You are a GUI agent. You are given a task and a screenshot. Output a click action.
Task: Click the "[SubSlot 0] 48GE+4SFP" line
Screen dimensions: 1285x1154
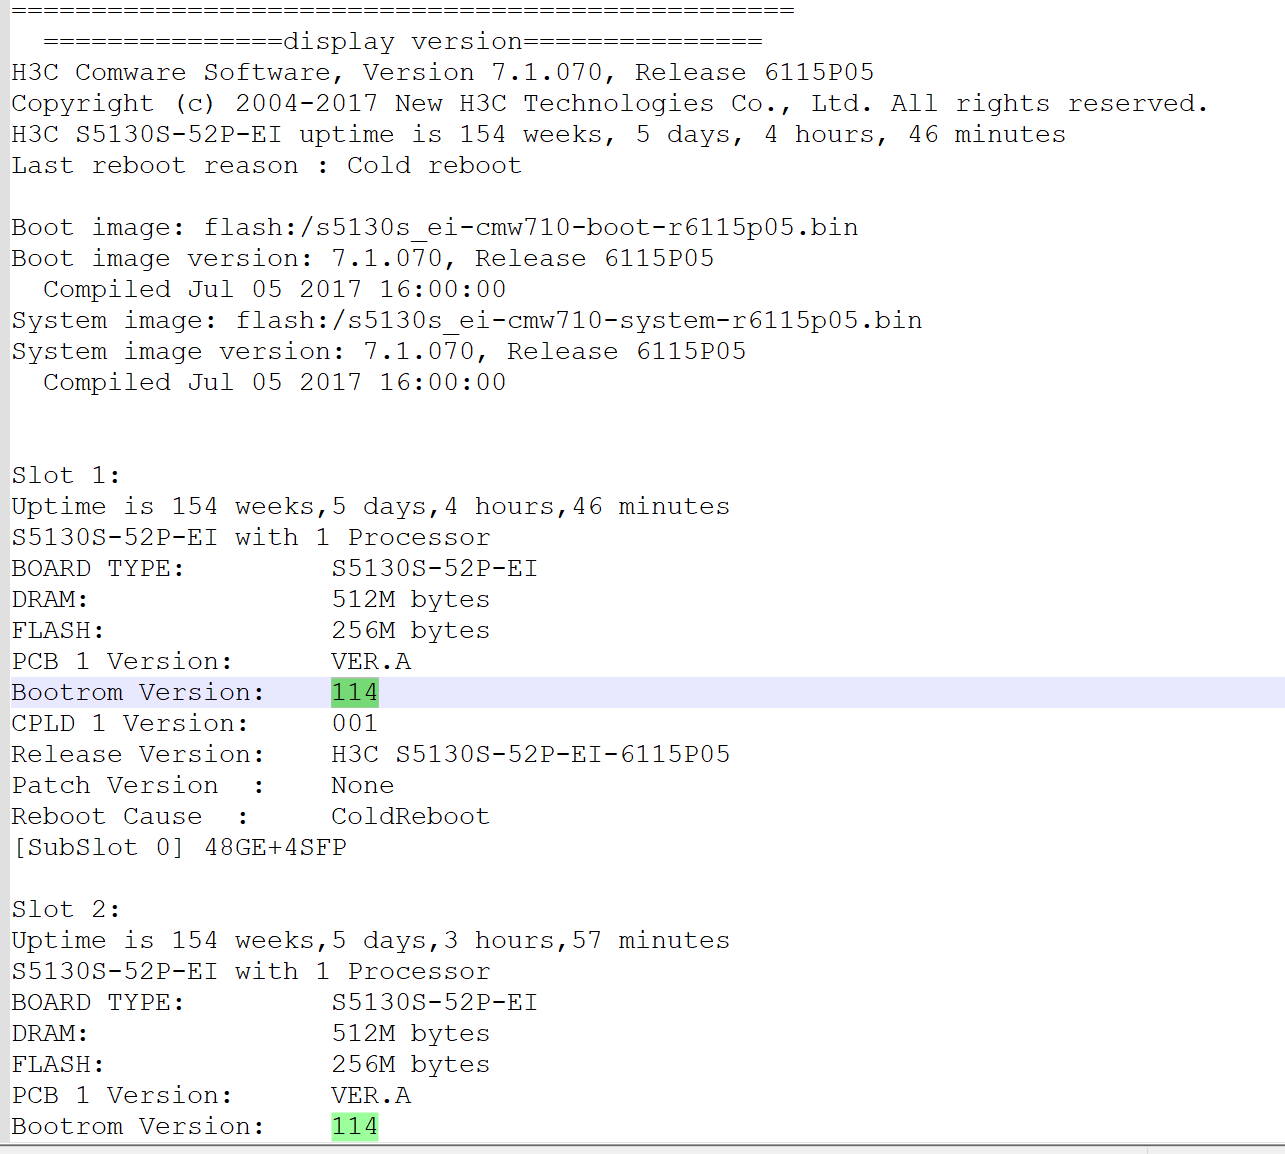point(179,848)
